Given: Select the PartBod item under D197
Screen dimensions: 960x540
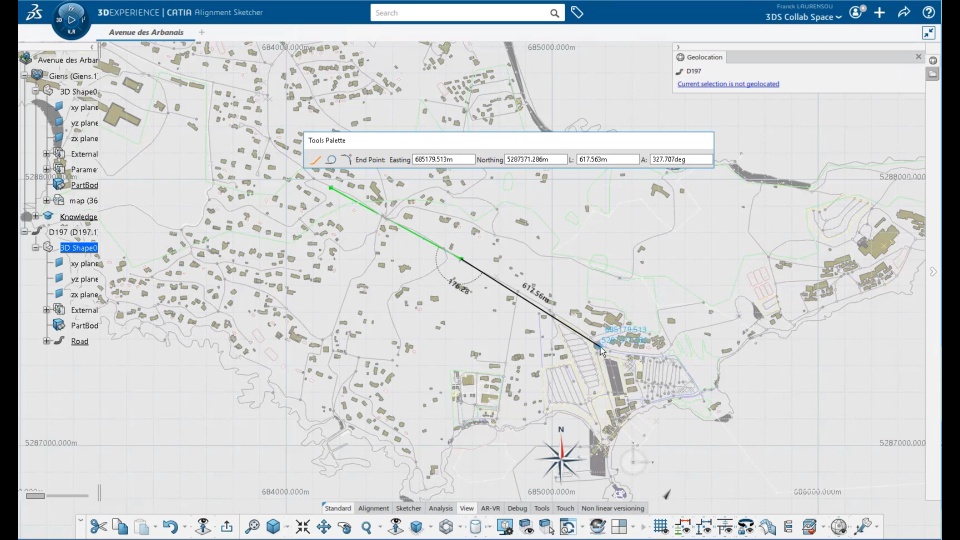Looking at the screenshot, I should tap(84, 325).
